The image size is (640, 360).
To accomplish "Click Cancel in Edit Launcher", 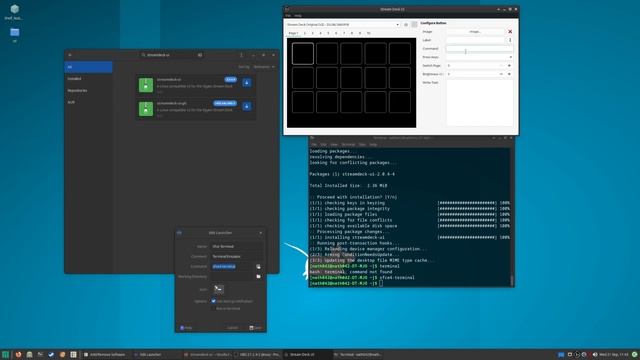I will [233, 328].
